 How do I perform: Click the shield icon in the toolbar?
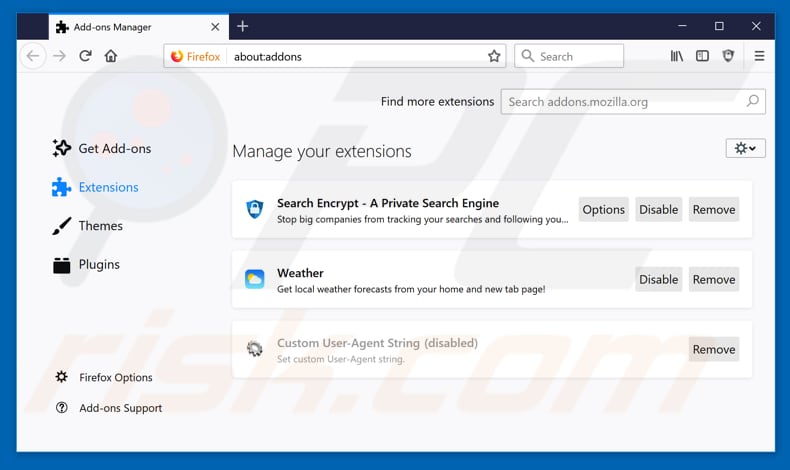click(728, 56)
